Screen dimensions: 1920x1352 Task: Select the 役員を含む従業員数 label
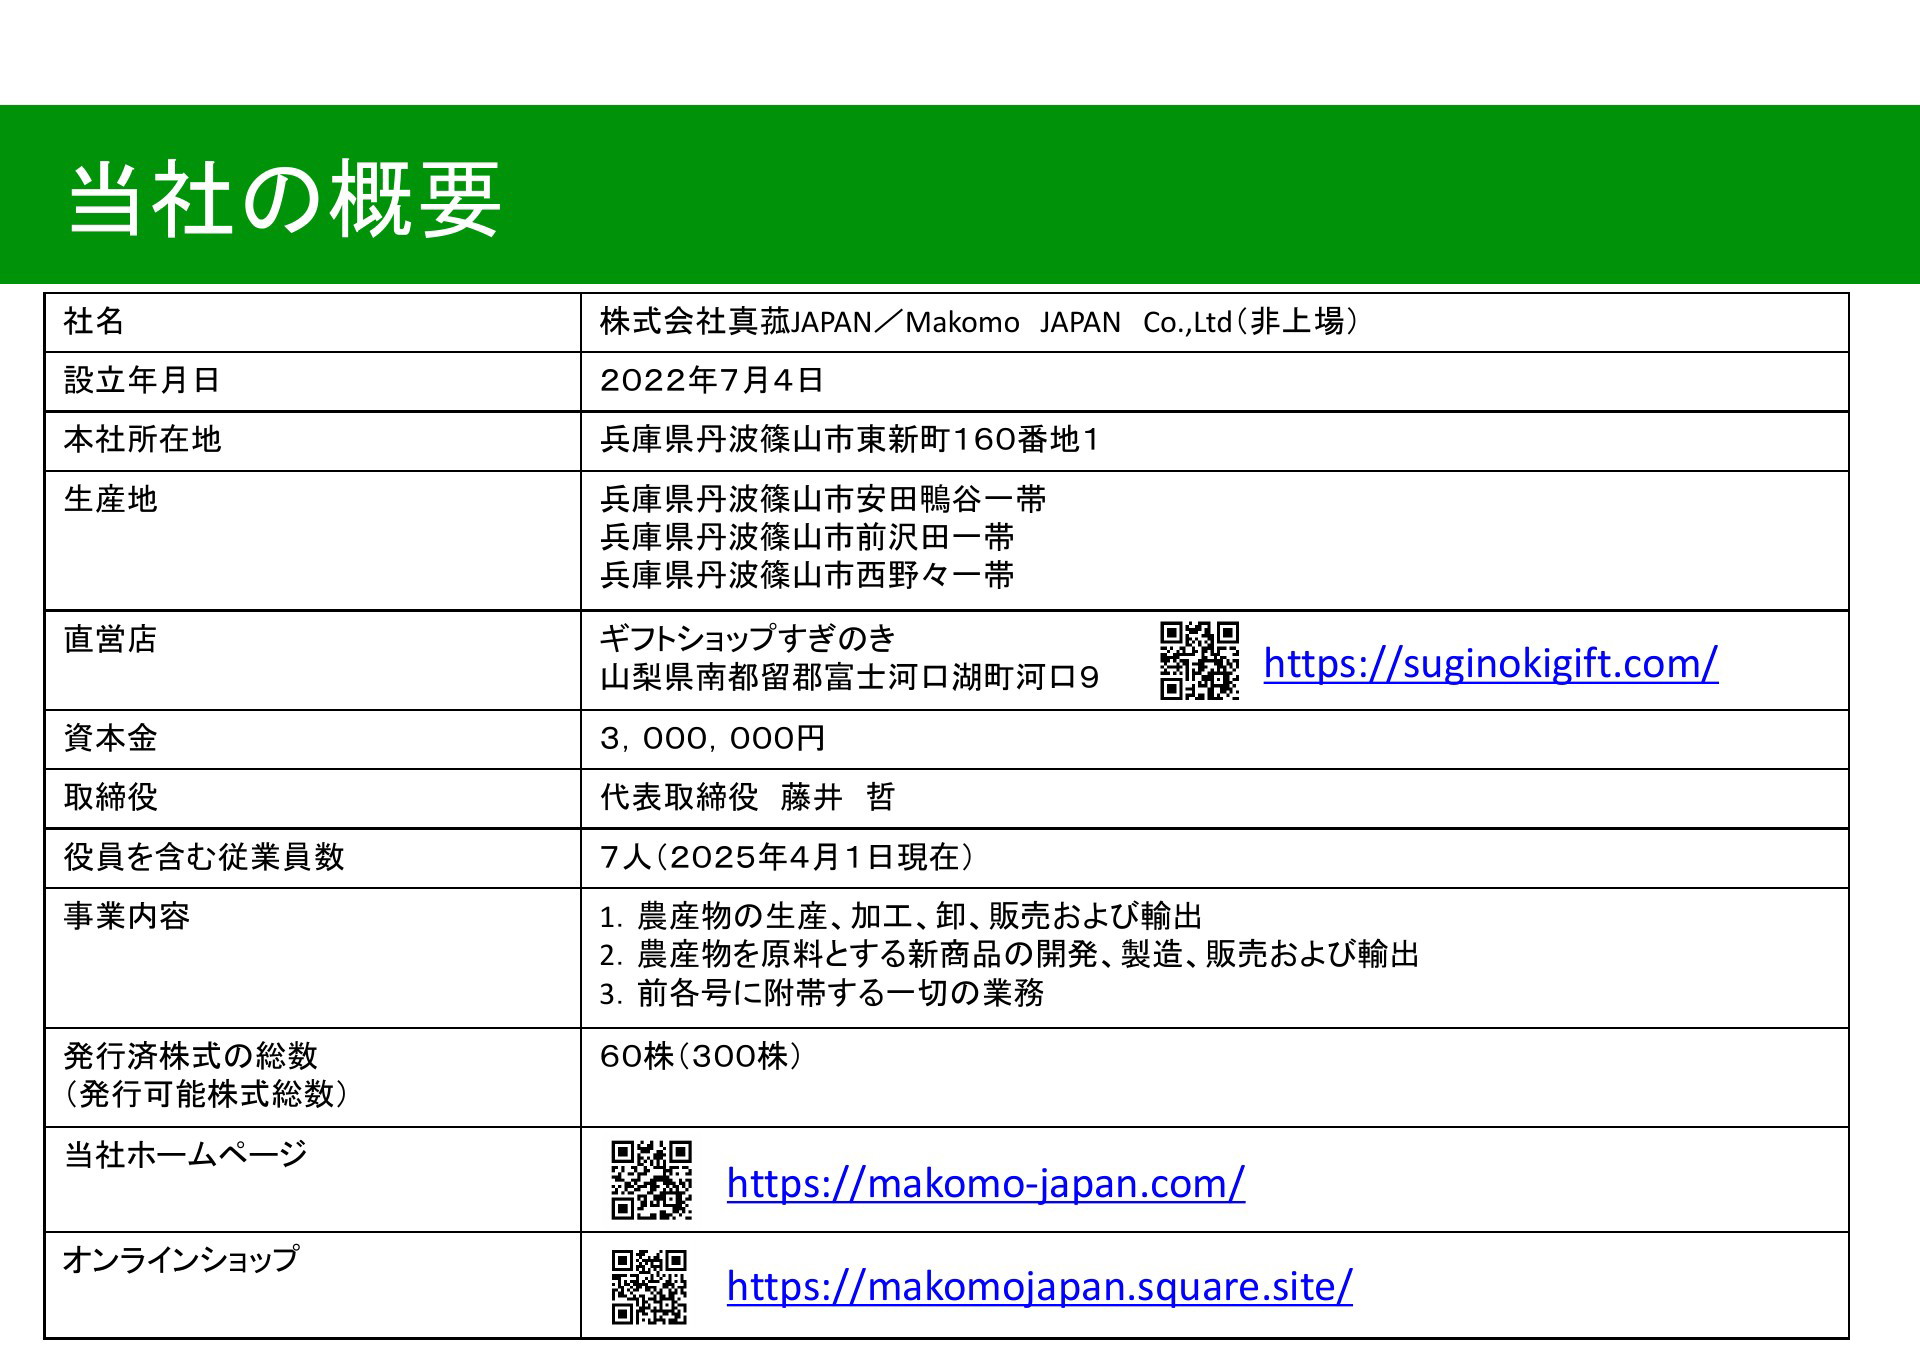pos(204,857)
